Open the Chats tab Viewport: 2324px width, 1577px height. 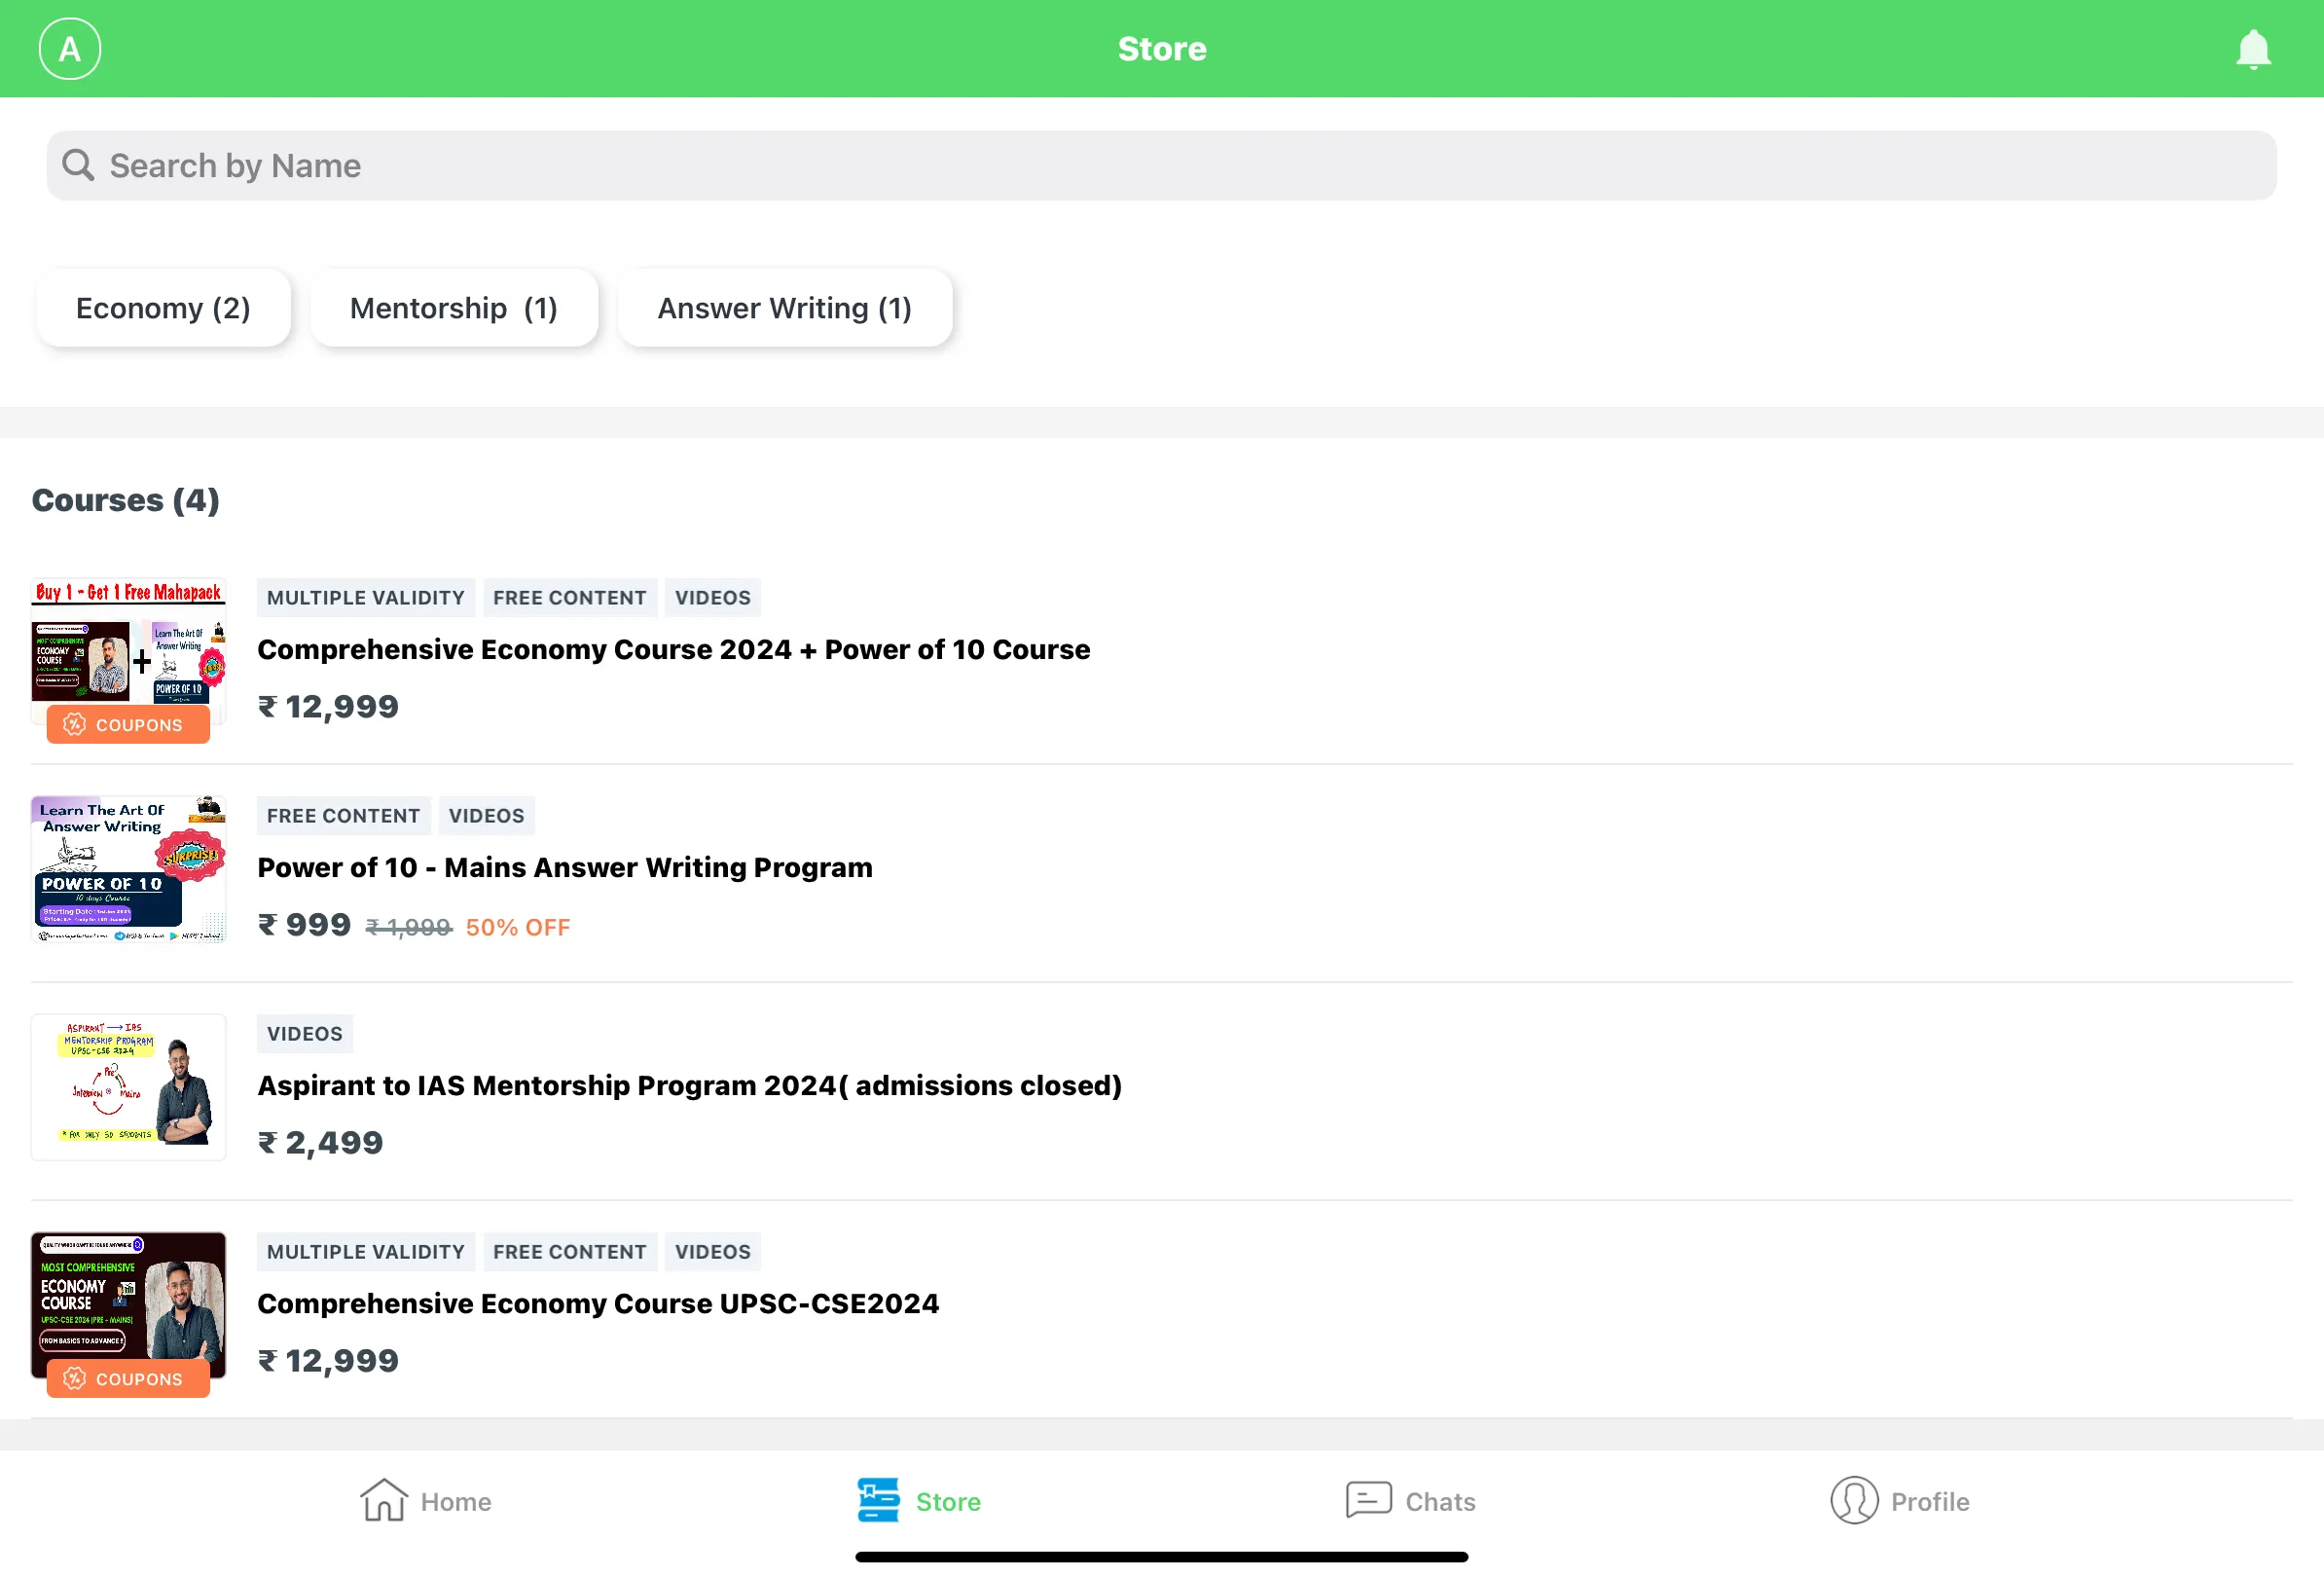(1410, 1501)
